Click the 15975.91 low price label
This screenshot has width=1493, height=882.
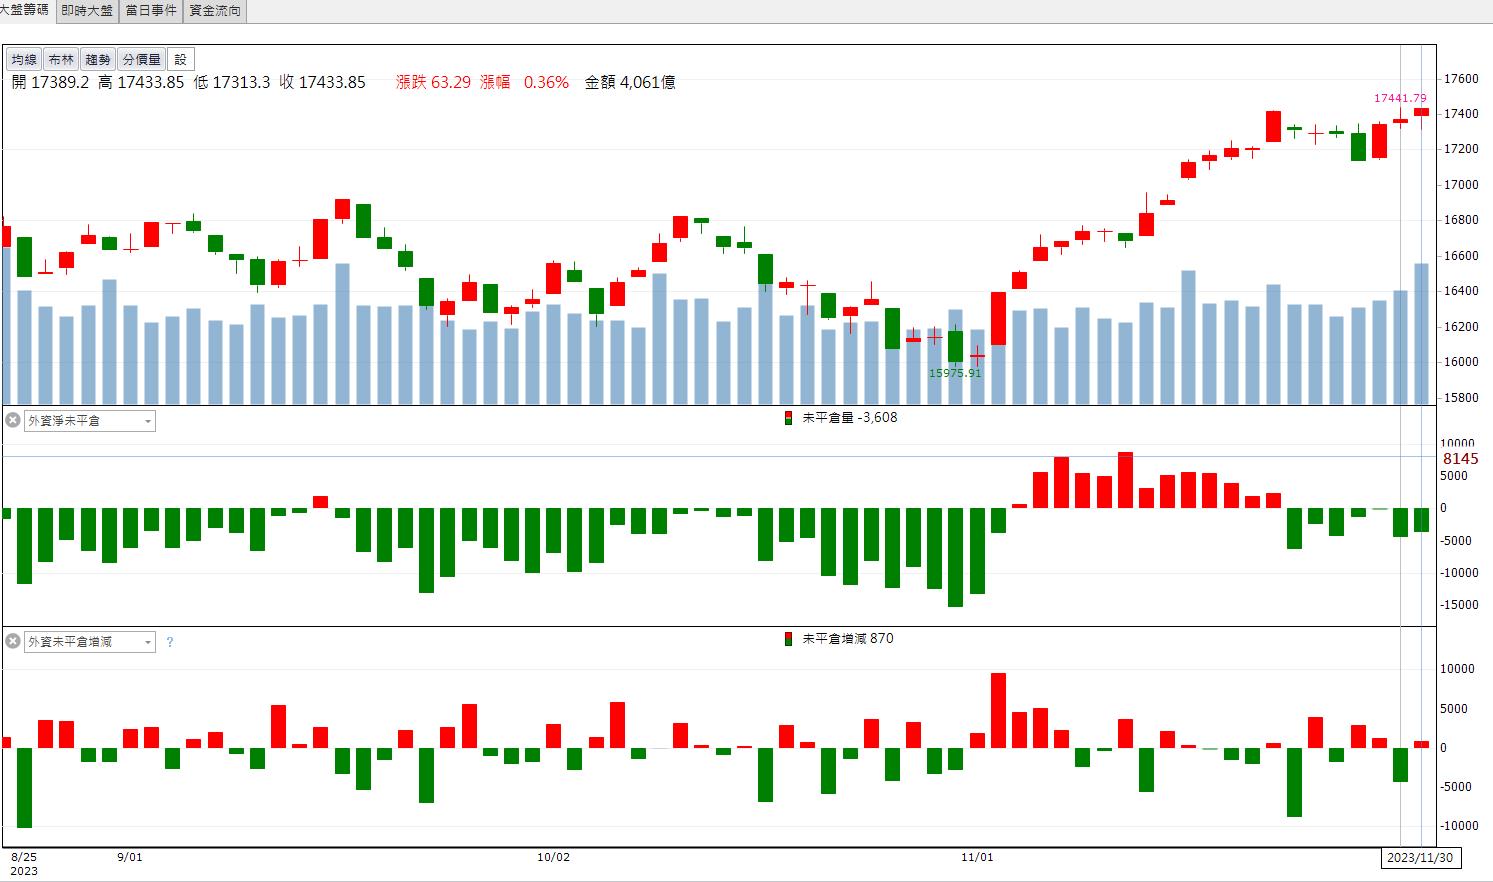tap(955, 373)
